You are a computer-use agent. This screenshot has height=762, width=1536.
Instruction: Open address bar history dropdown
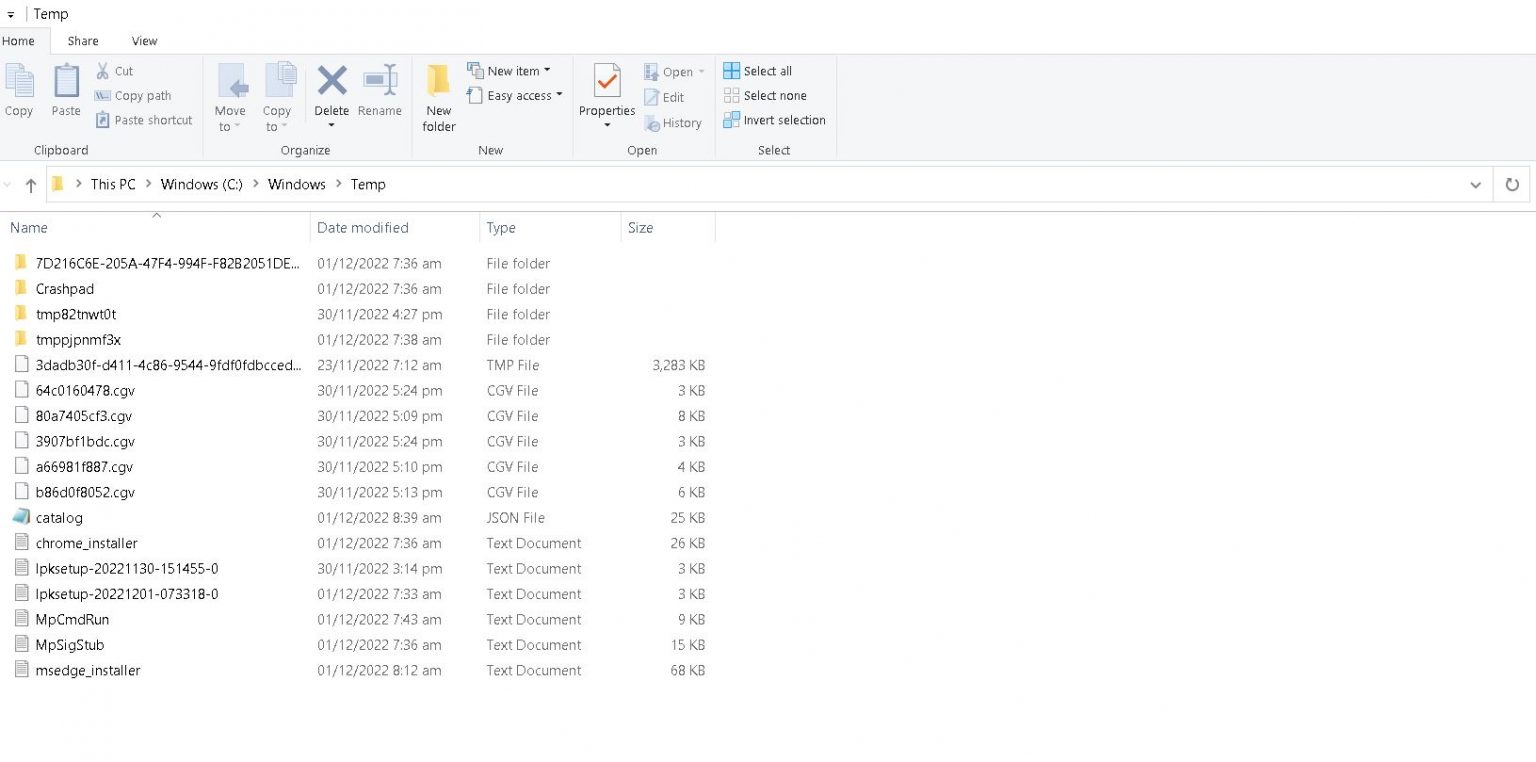(x=1475, y=185)
